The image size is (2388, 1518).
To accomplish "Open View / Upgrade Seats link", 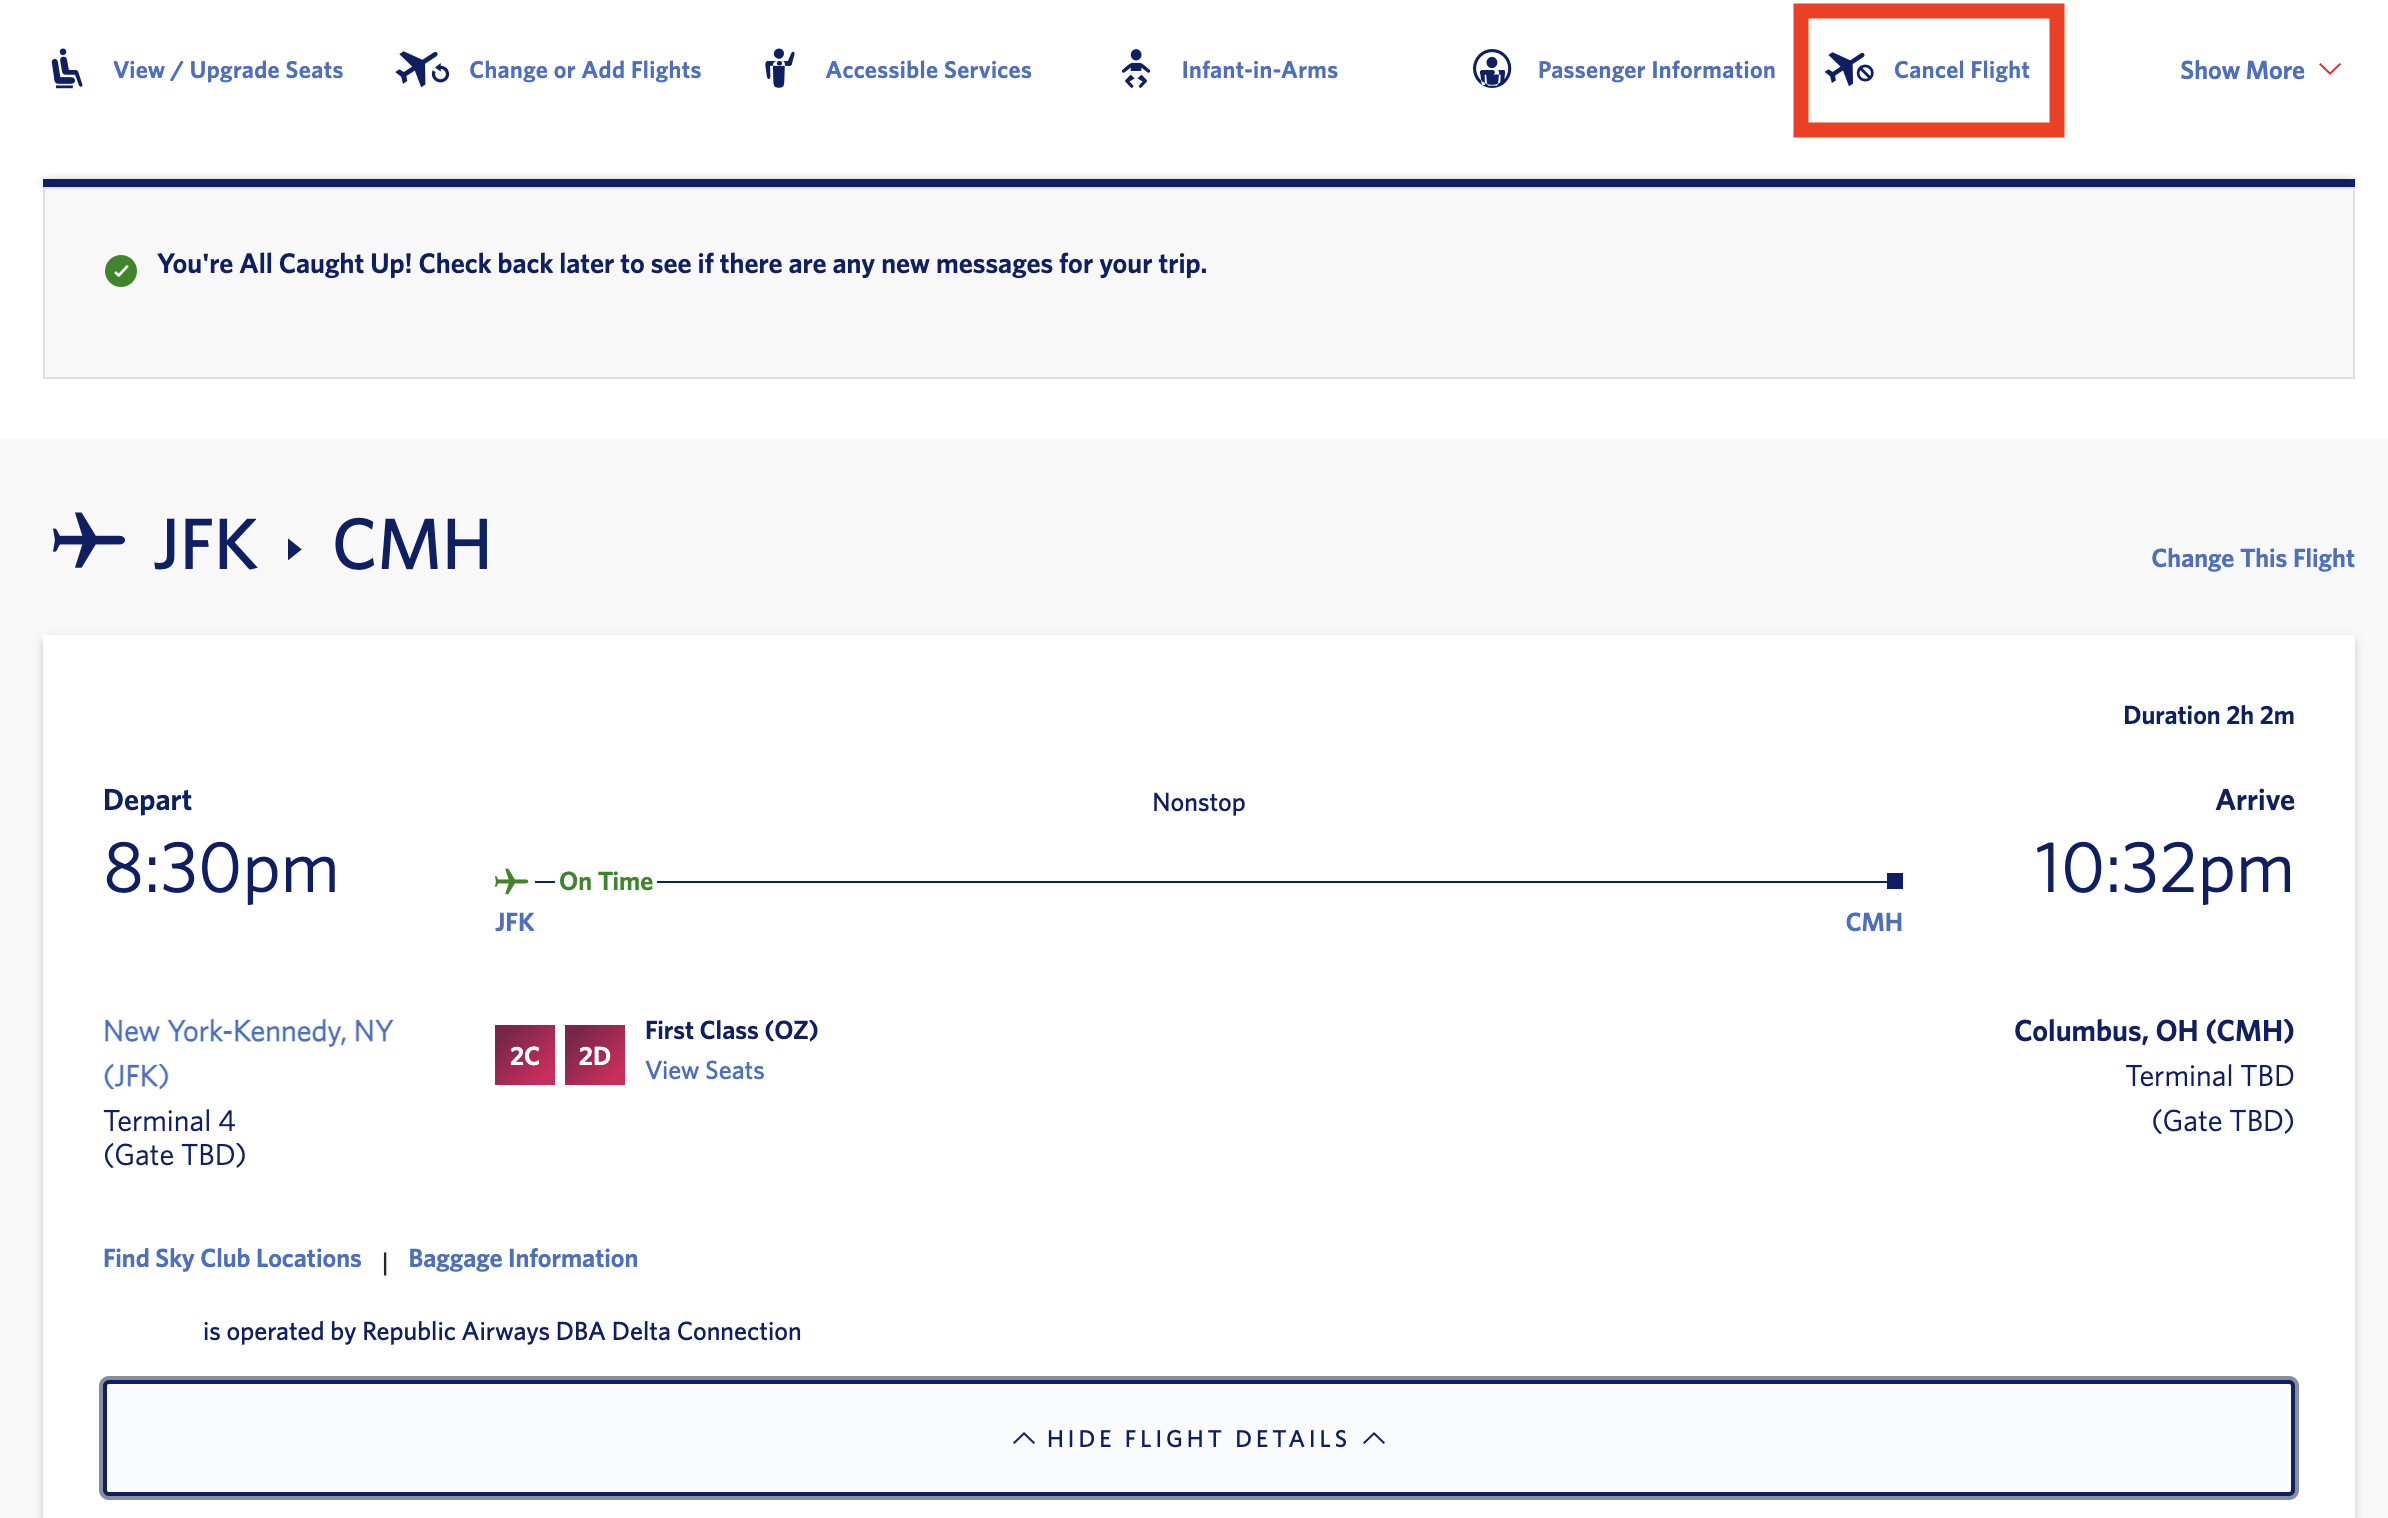I will [x=228, y=70].
